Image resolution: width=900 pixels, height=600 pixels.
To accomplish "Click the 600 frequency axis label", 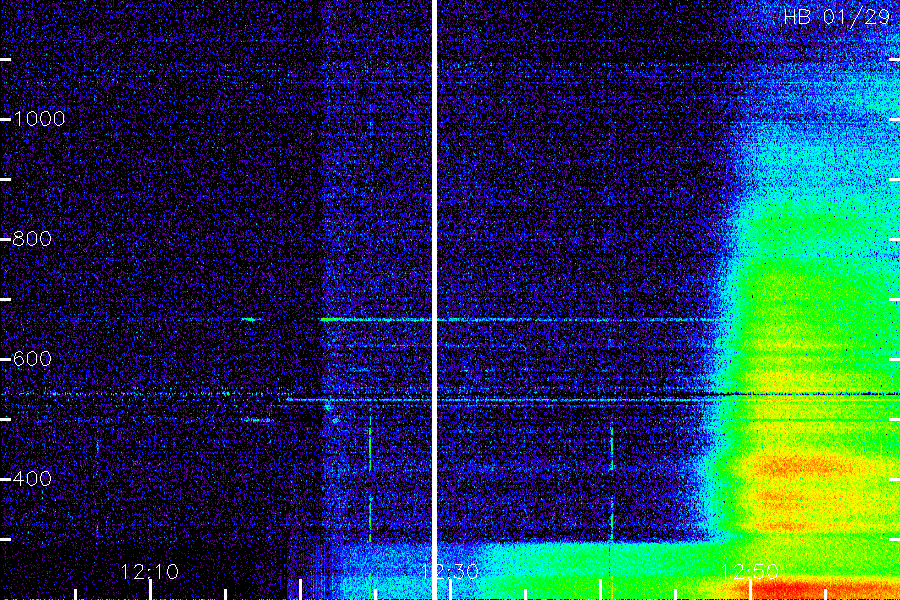I will point(32,359).
